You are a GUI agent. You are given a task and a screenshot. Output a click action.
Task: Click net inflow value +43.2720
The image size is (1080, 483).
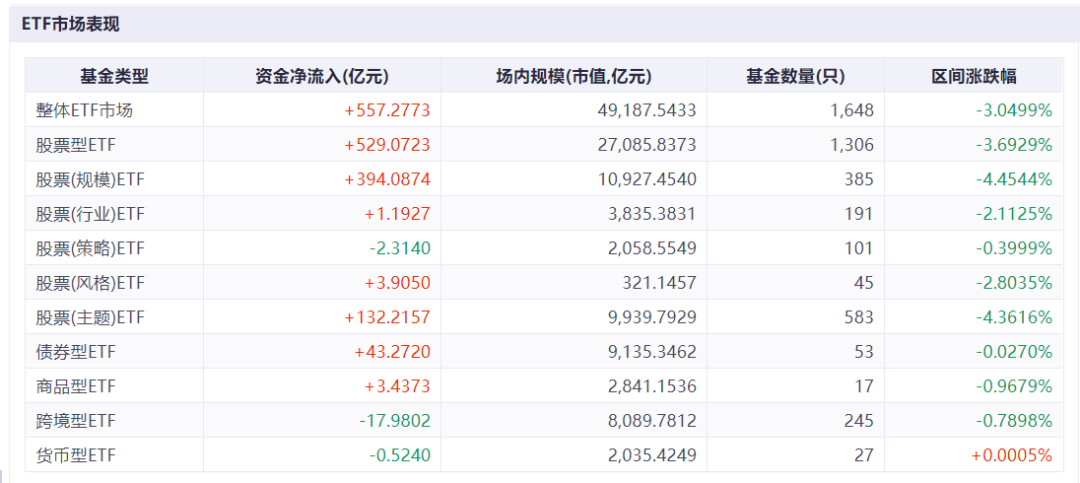coord(393,352)
